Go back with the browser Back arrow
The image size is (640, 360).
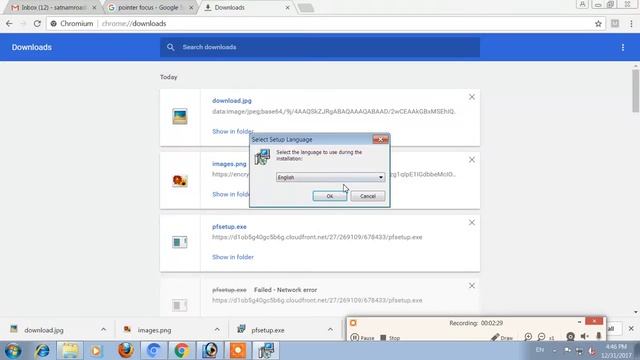click(x=9, y=24)
